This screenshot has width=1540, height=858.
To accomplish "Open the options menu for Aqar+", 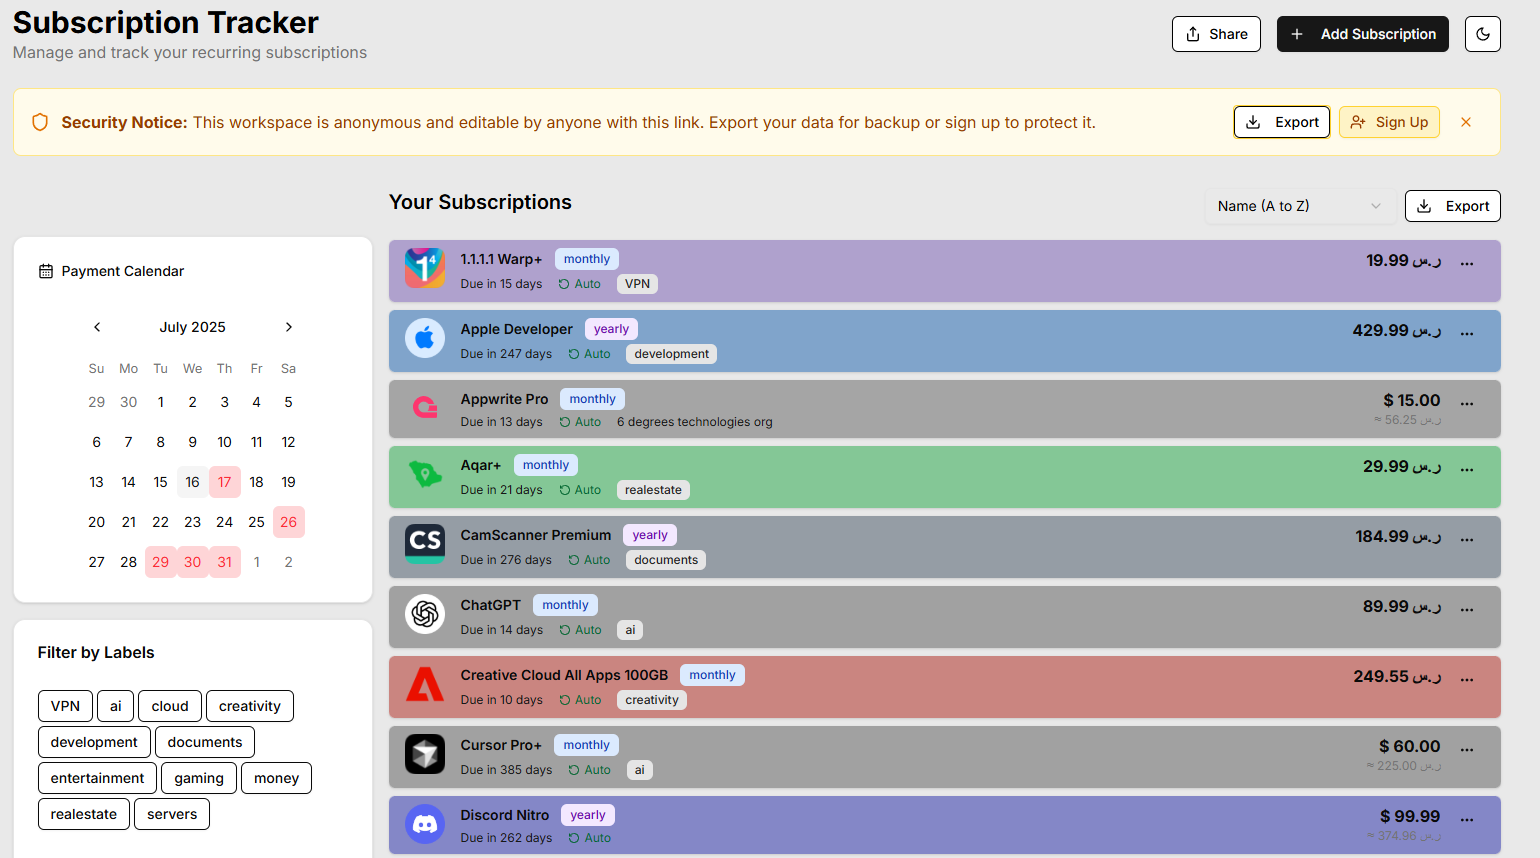I will [x=1467, y=470].
